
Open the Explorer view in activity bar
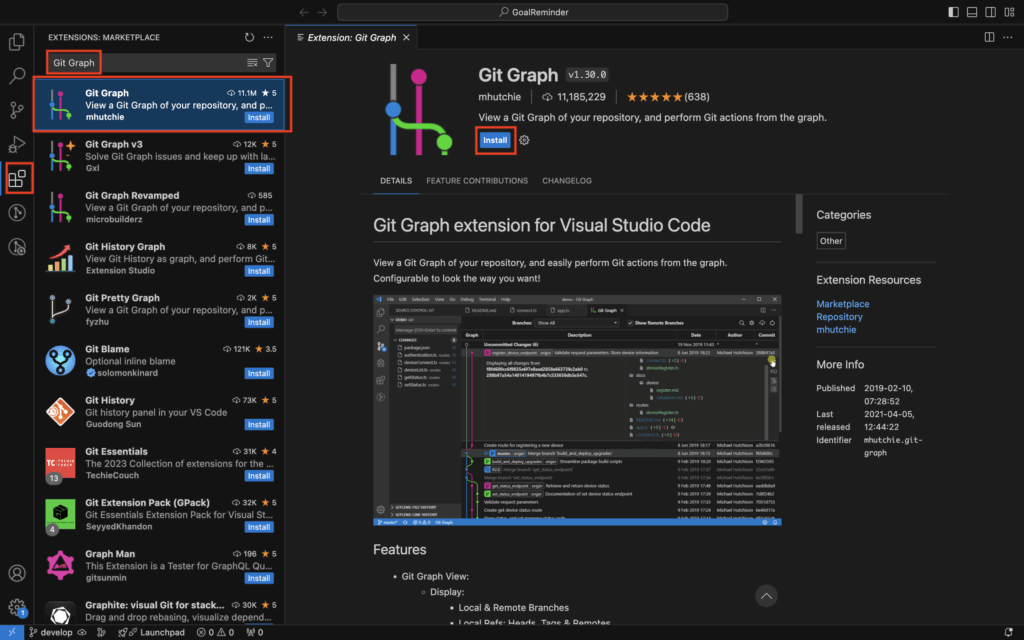[17, 42]
